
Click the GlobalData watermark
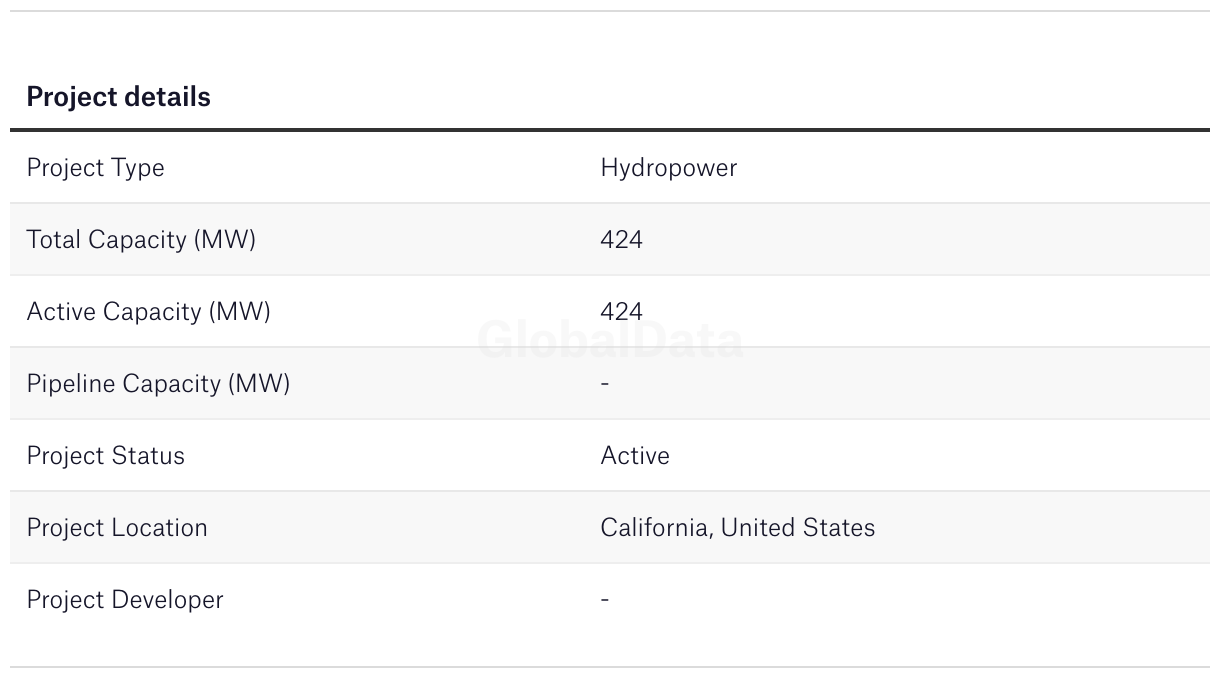point(610,341)
